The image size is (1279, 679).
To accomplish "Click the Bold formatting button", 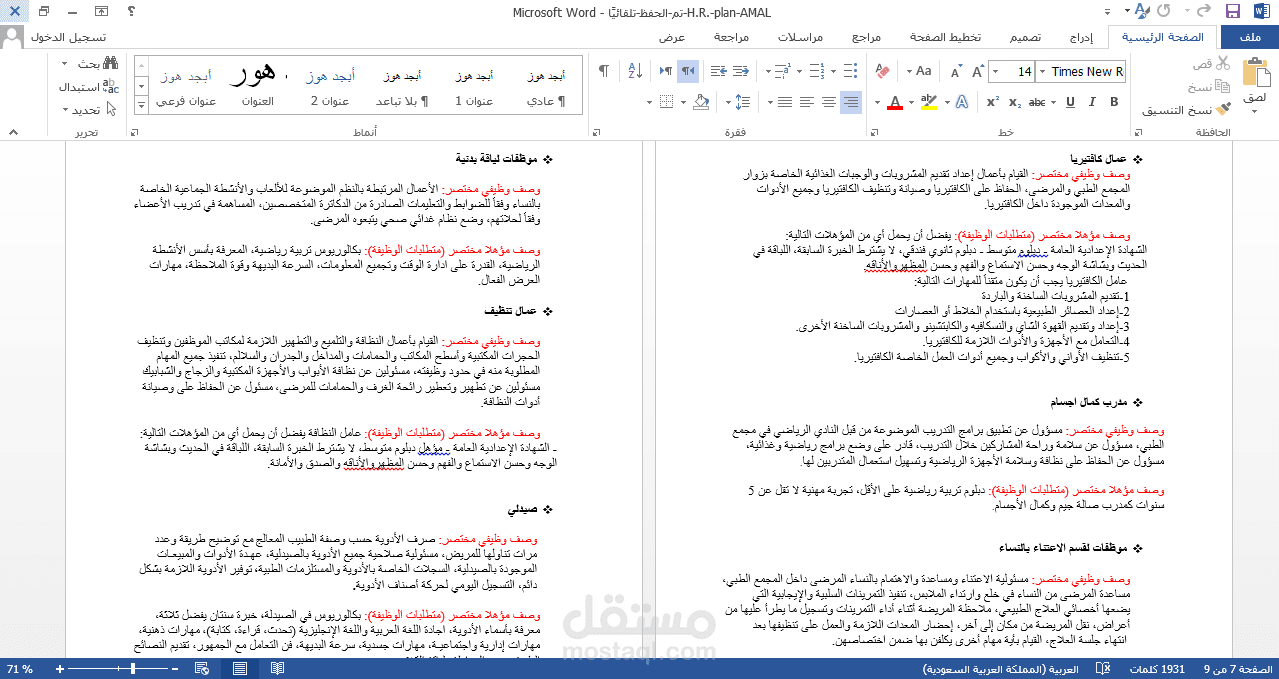I will (1114, 102).
